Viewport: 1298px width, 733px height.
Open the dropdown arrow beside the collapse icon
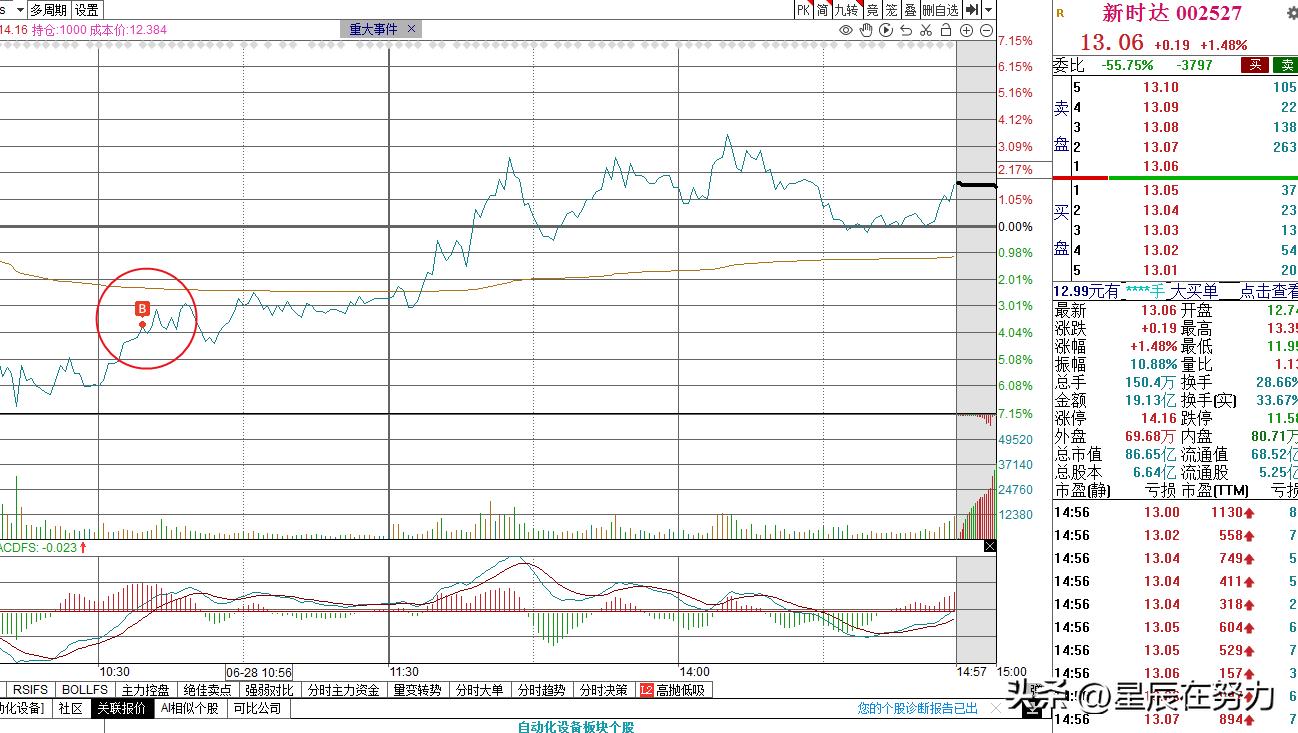pos(989,10)
